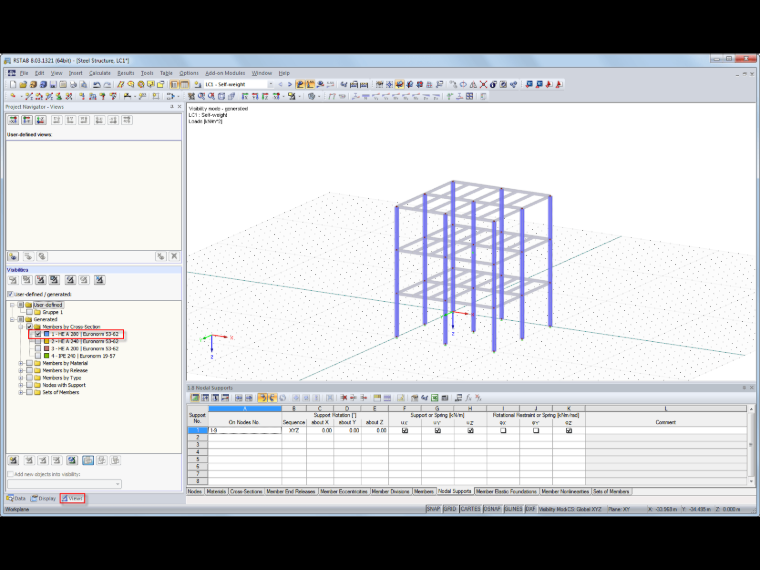The height and width of the screenshot is (570, 760).
Task: Switch to the Cross-Sections table tab
Action: point(246,491)
